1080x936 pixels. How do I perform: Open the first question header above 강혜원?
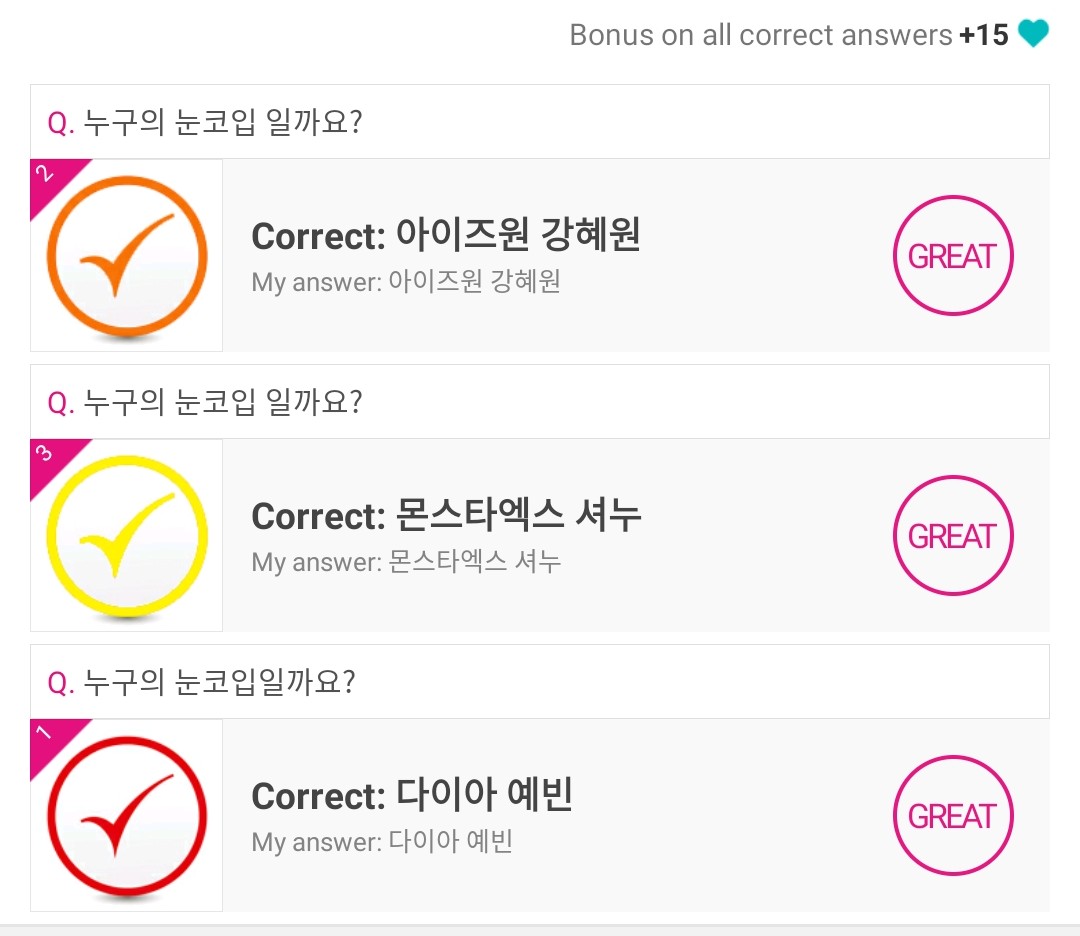pos(205,123)
